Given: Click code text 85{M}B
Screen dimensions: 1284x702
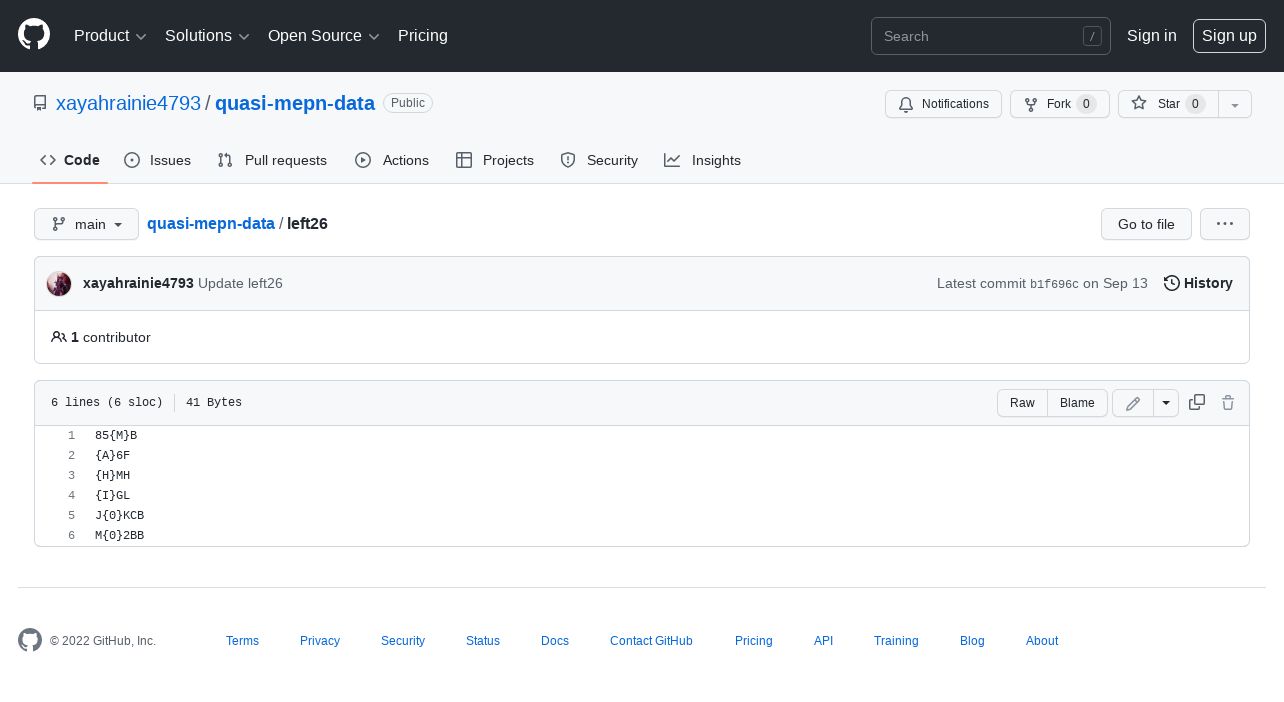Looking at the screenshot, I should (116, 436).
